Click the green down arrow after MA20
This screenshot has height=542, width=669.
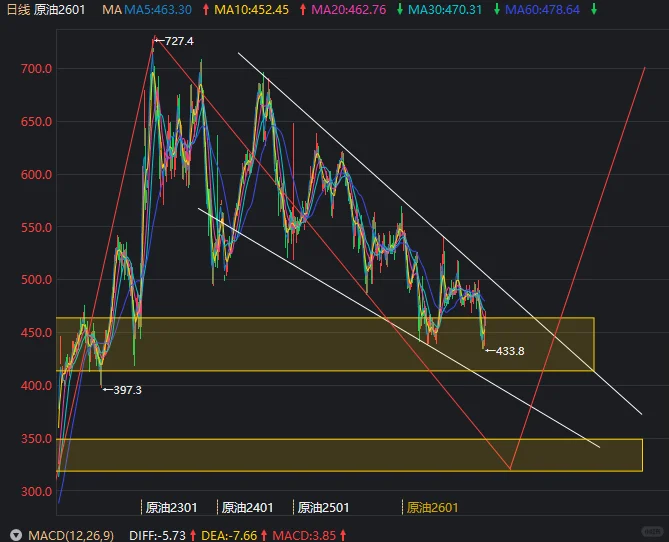[400, 9]
